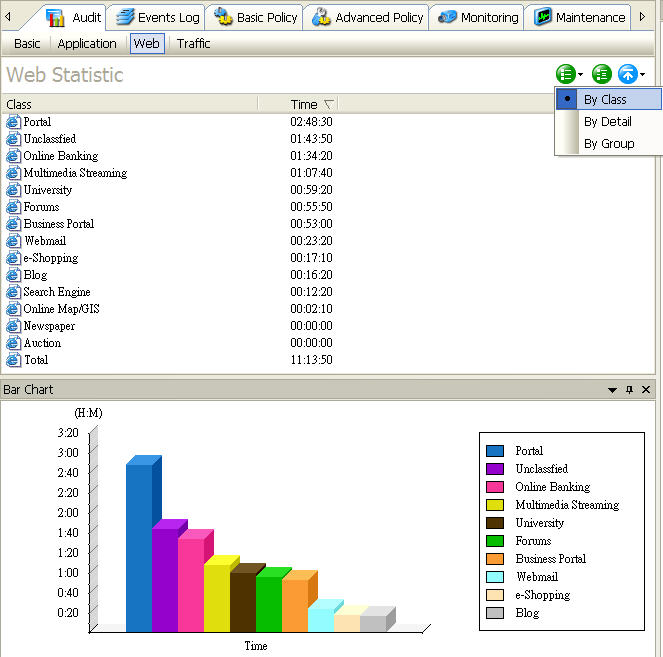Viewport: 663px width, 657px height.
Task: Click the time value 02:48:30
Action: [311, 122]
